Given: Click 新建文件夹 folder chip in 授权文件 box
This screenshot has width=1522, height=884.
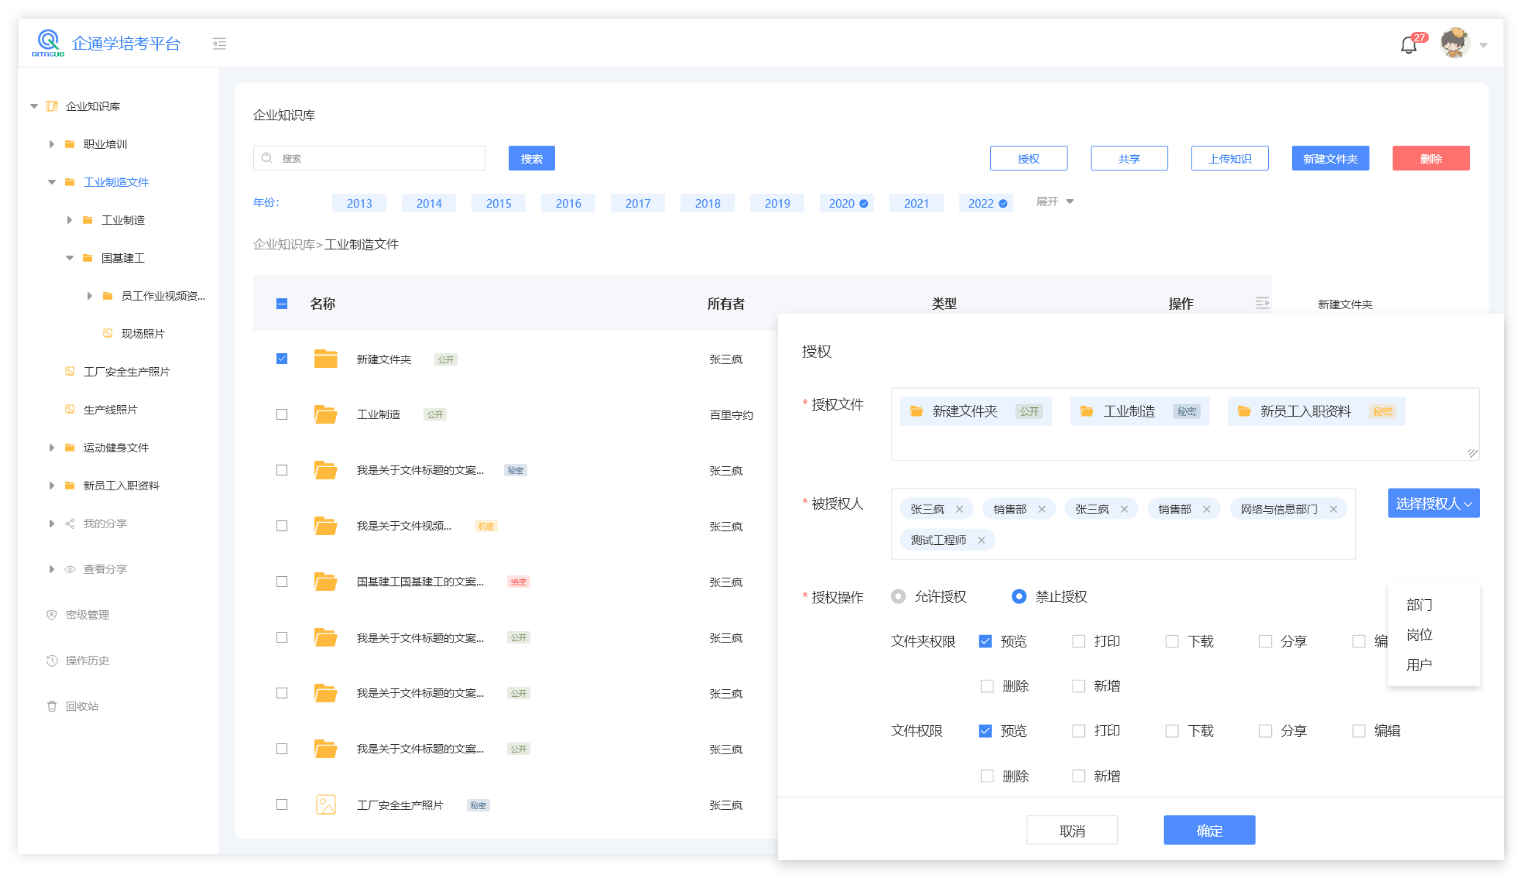Looking at the screenshot, I should [976, 411].
